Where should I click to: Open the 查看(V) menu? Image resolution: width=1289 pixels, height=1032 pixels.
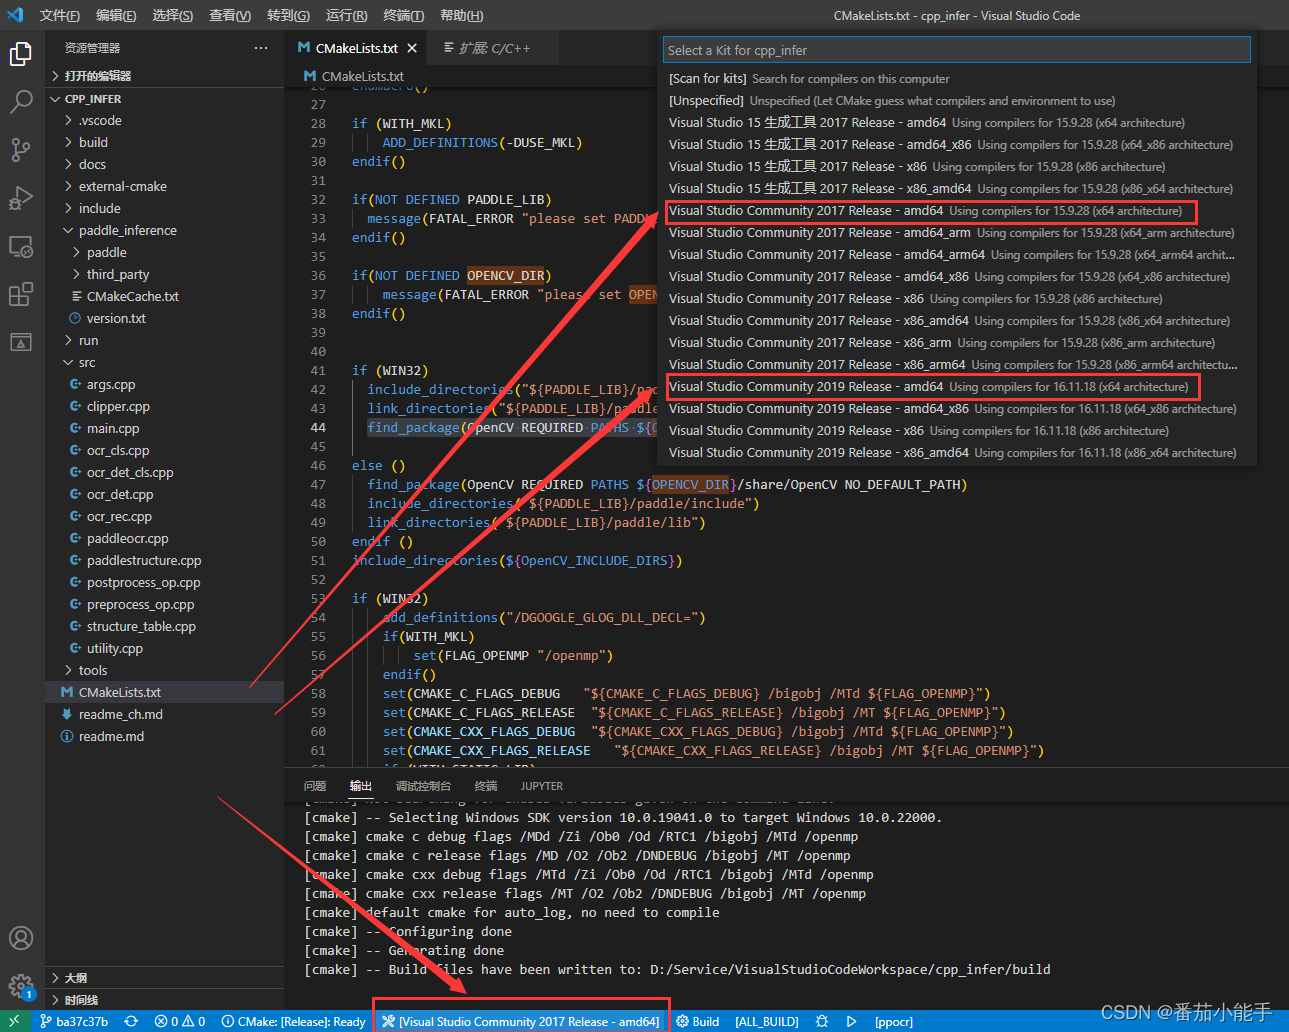[230, 15]
